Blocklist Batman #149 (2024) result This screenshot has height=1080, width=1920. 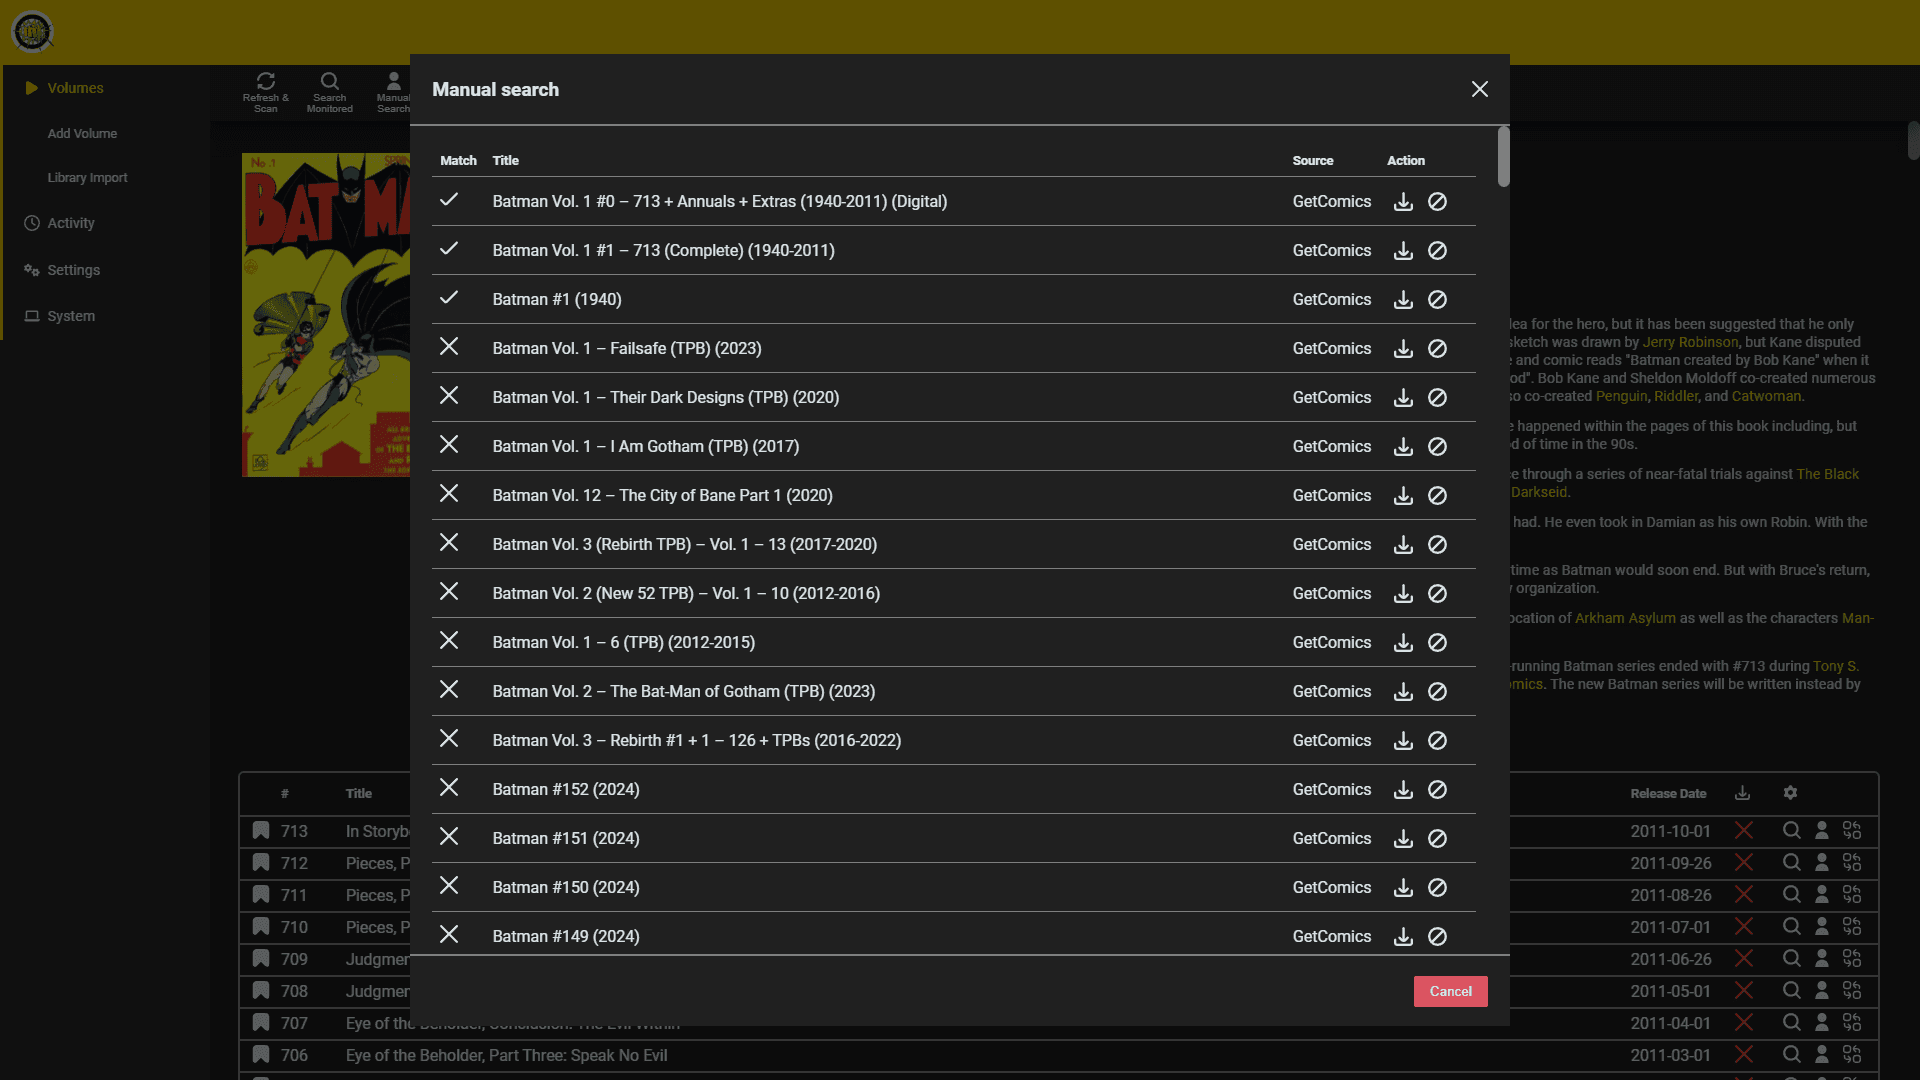click(x=1437, y=937)
